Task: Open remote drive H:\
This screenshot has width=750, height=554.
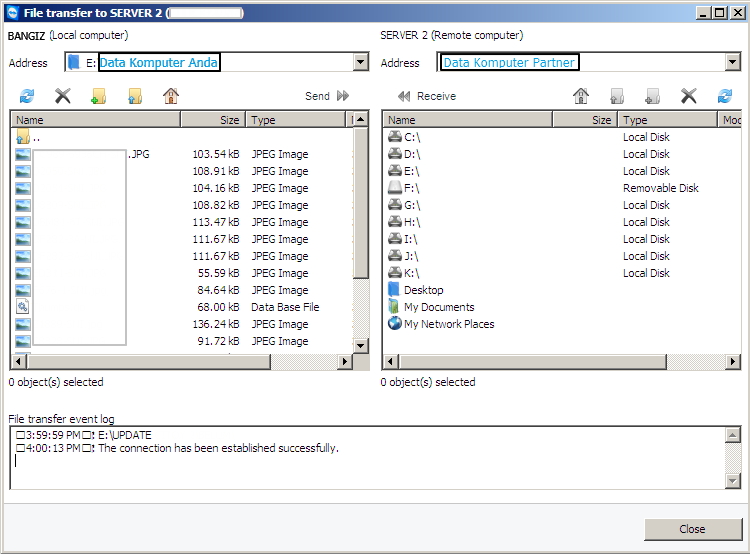Action: [404, 222]
